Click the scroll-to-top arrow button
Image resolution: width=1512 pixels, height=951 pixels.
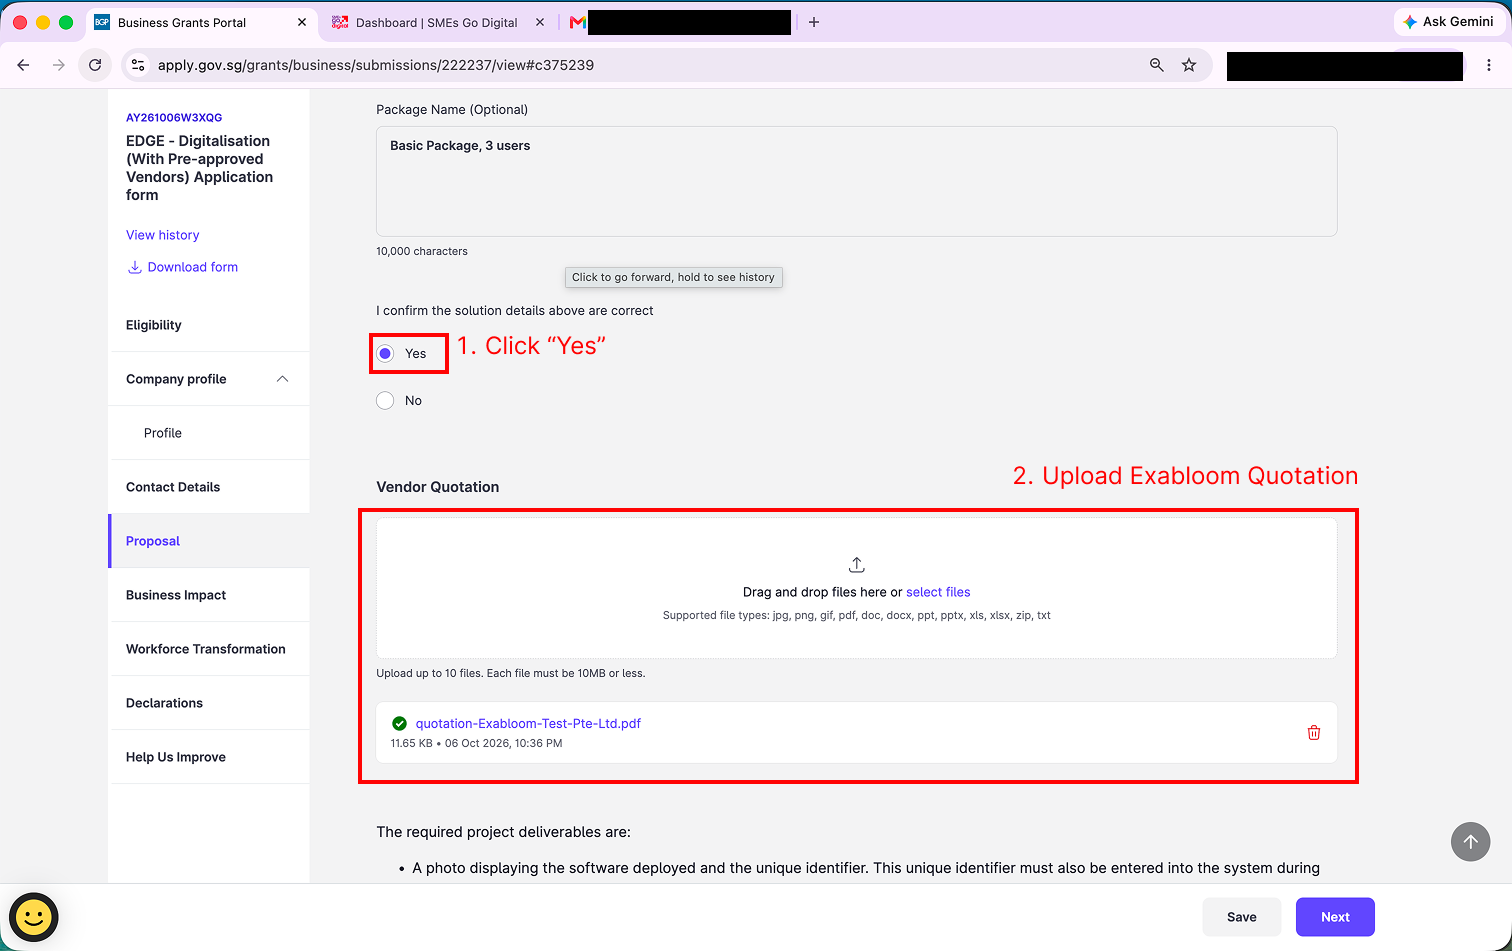tap(1470, 842)
